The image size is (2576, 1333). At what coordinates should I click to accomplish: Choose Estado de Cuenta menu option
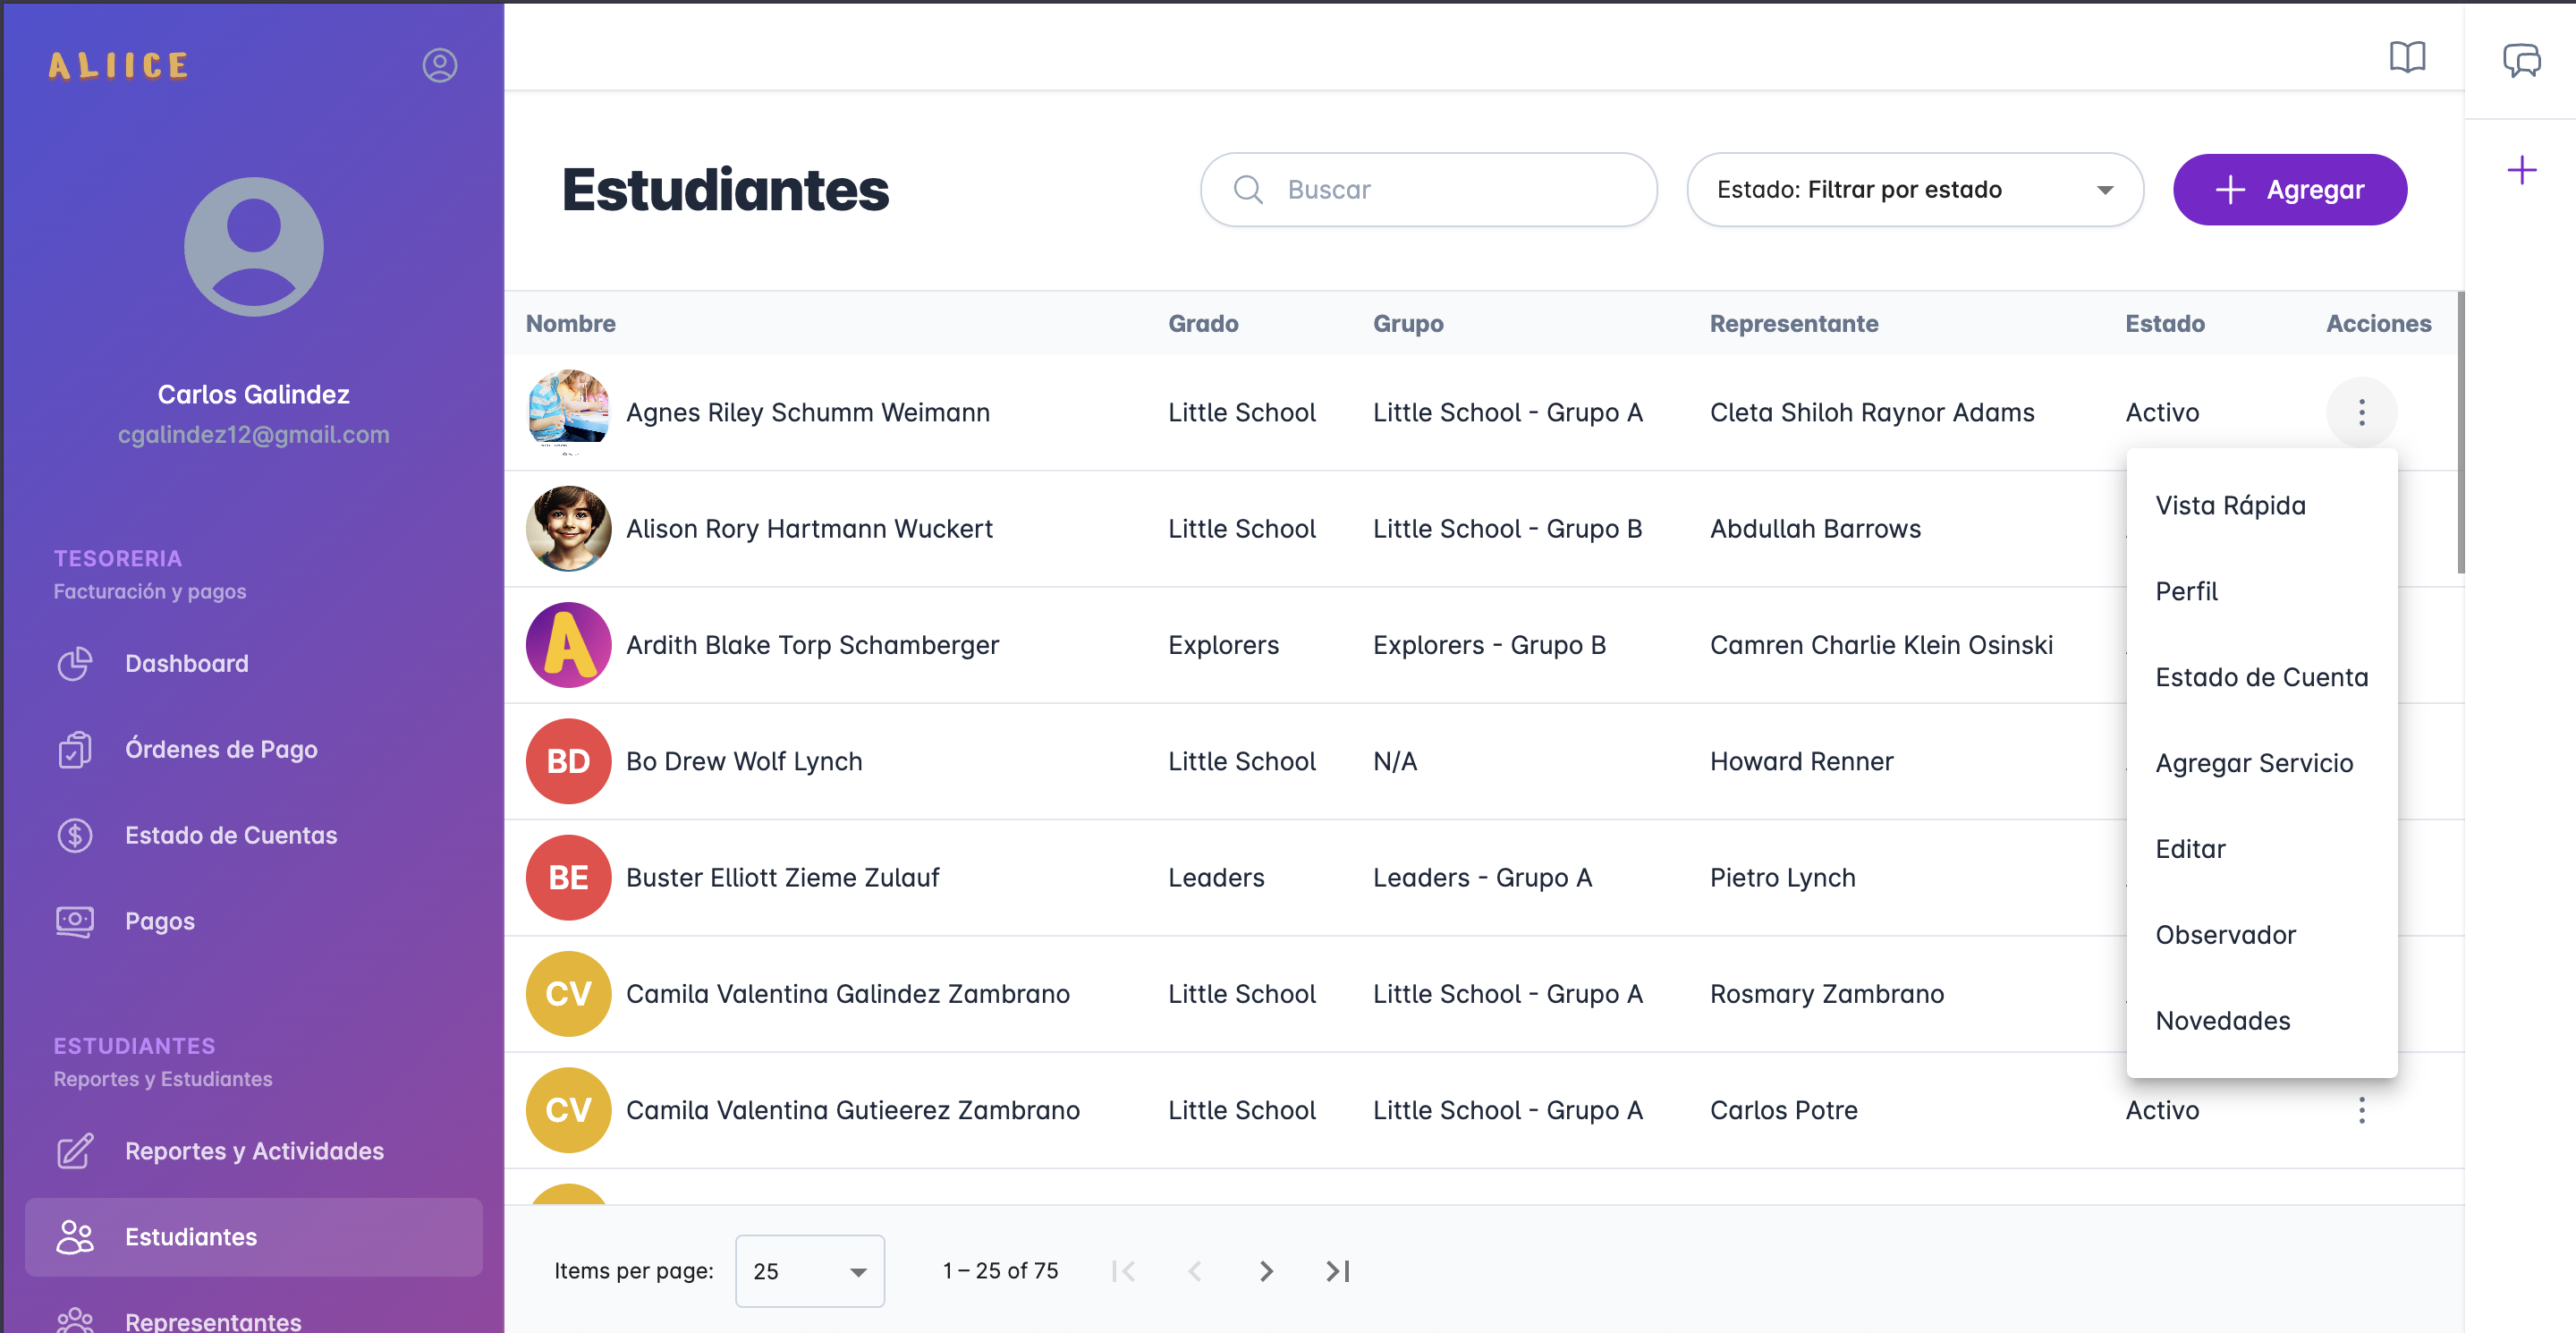(x=2261, y=677)
